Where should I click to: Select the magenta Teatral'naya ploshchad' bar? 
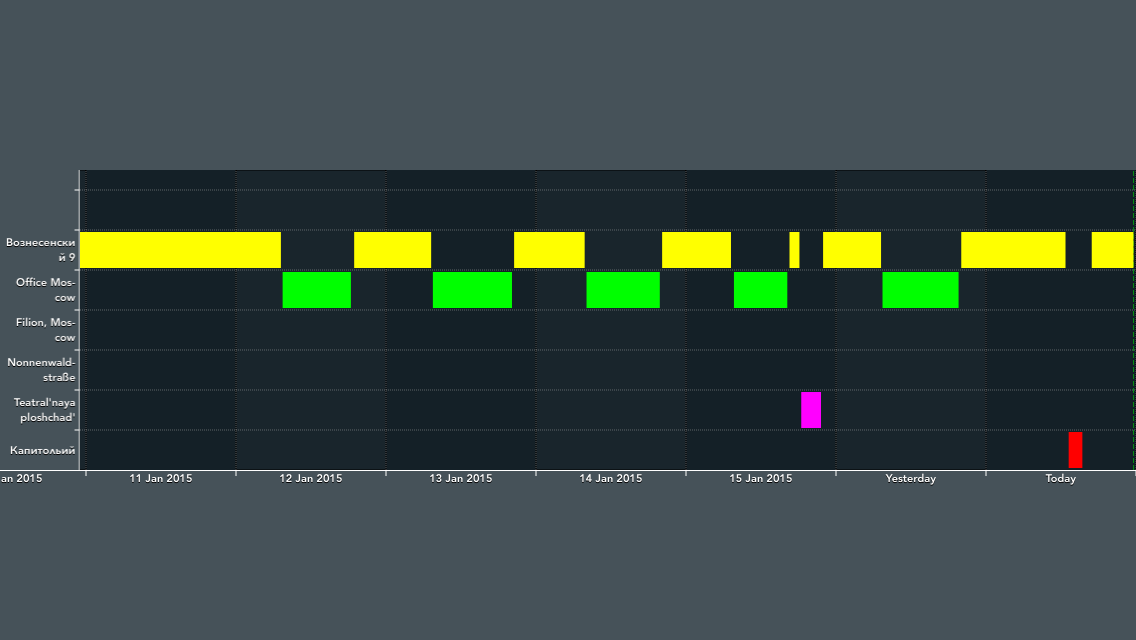coord(811,410)
